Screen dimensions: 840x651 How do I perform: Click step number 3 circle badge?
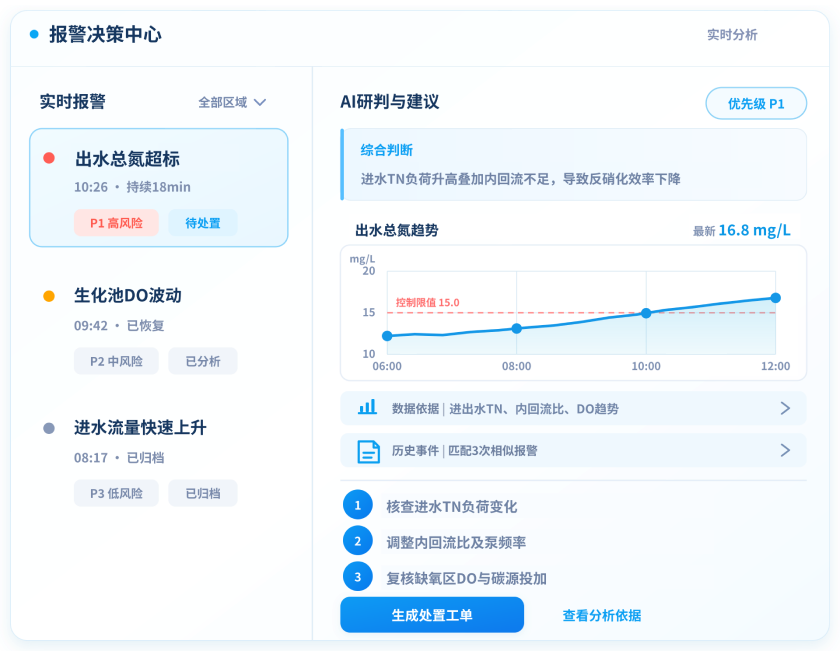358,577
